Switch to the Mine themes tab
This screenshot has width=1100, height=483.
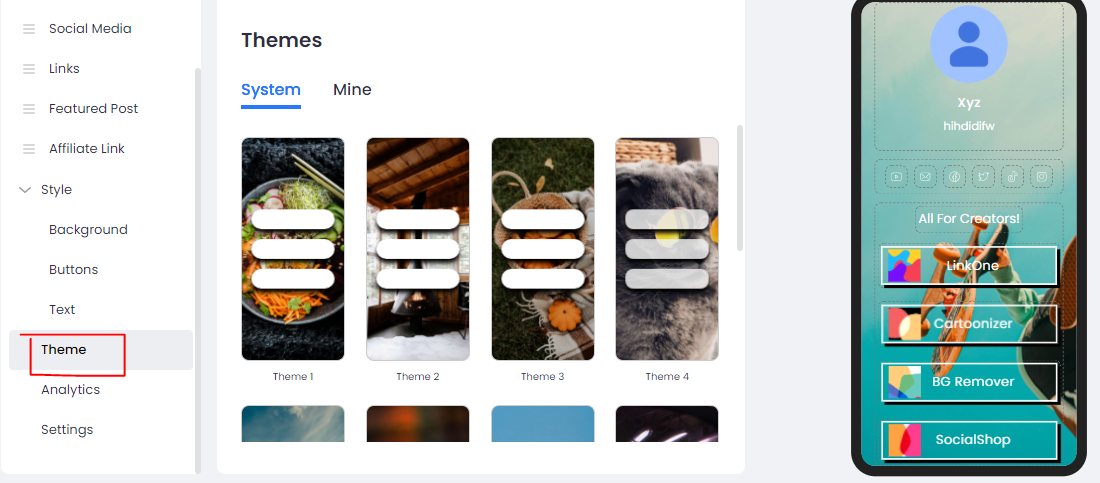[x=352, y=90]
